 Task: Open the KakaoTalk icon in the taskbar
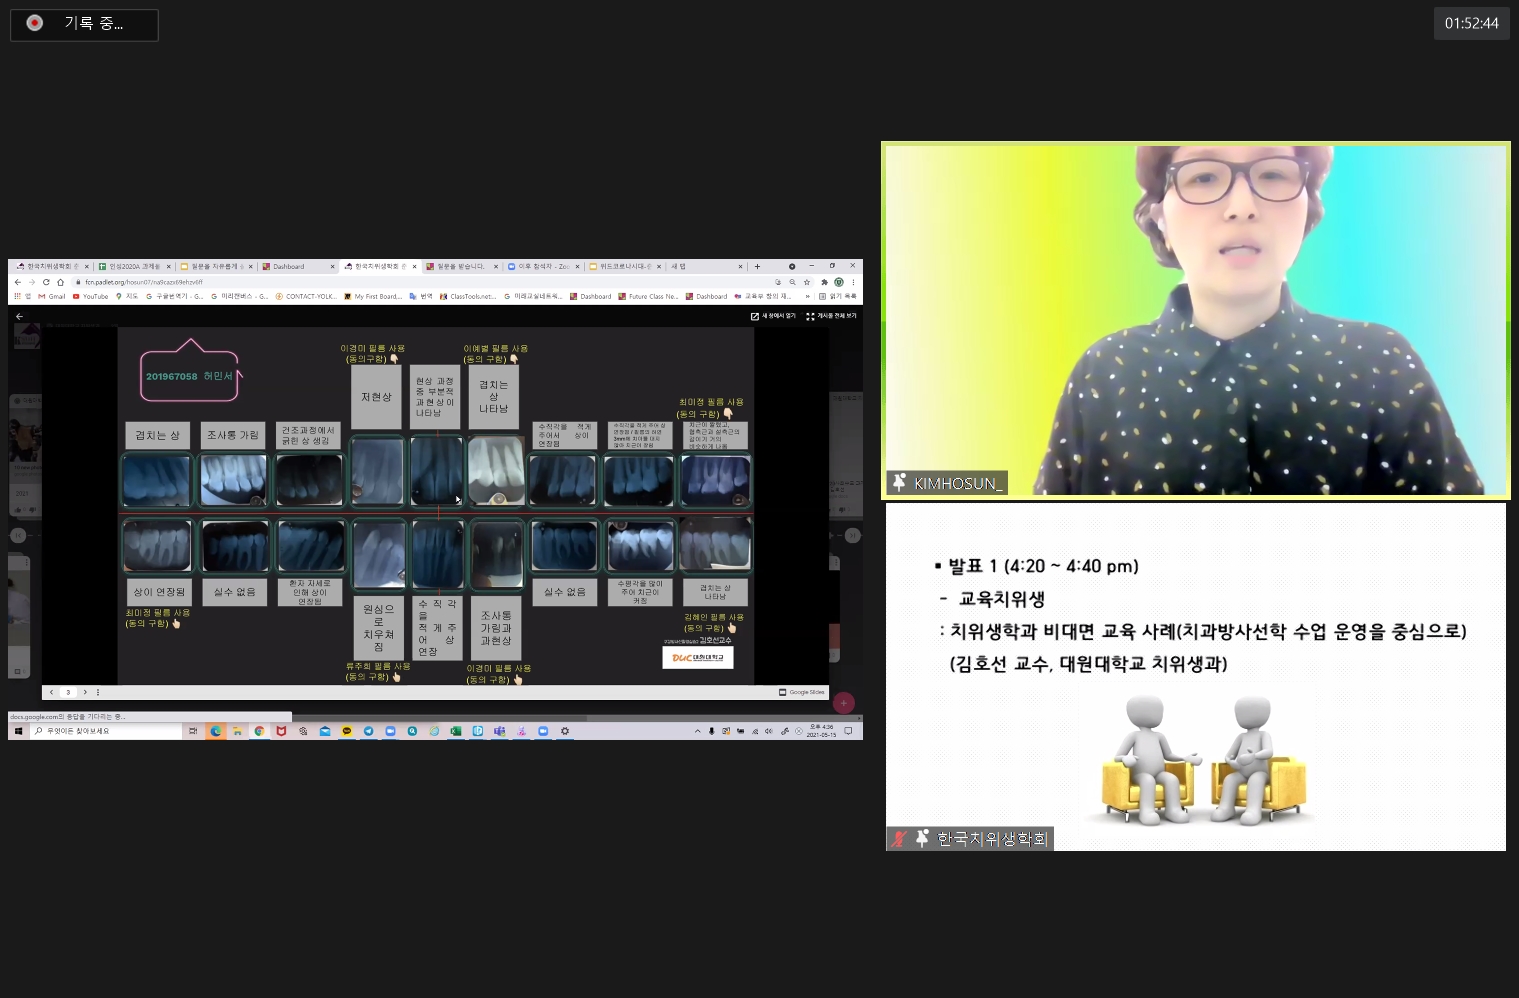[x=347, y=731]
